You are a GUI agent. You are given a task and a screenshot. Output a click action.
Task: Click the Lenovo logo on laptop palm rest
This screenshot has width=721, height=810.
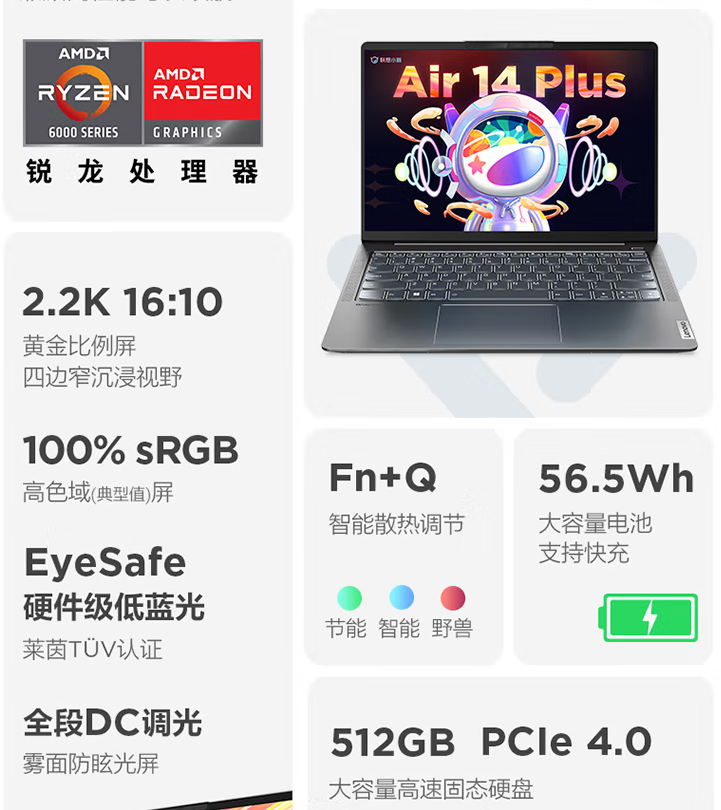(x=685, y=330)
